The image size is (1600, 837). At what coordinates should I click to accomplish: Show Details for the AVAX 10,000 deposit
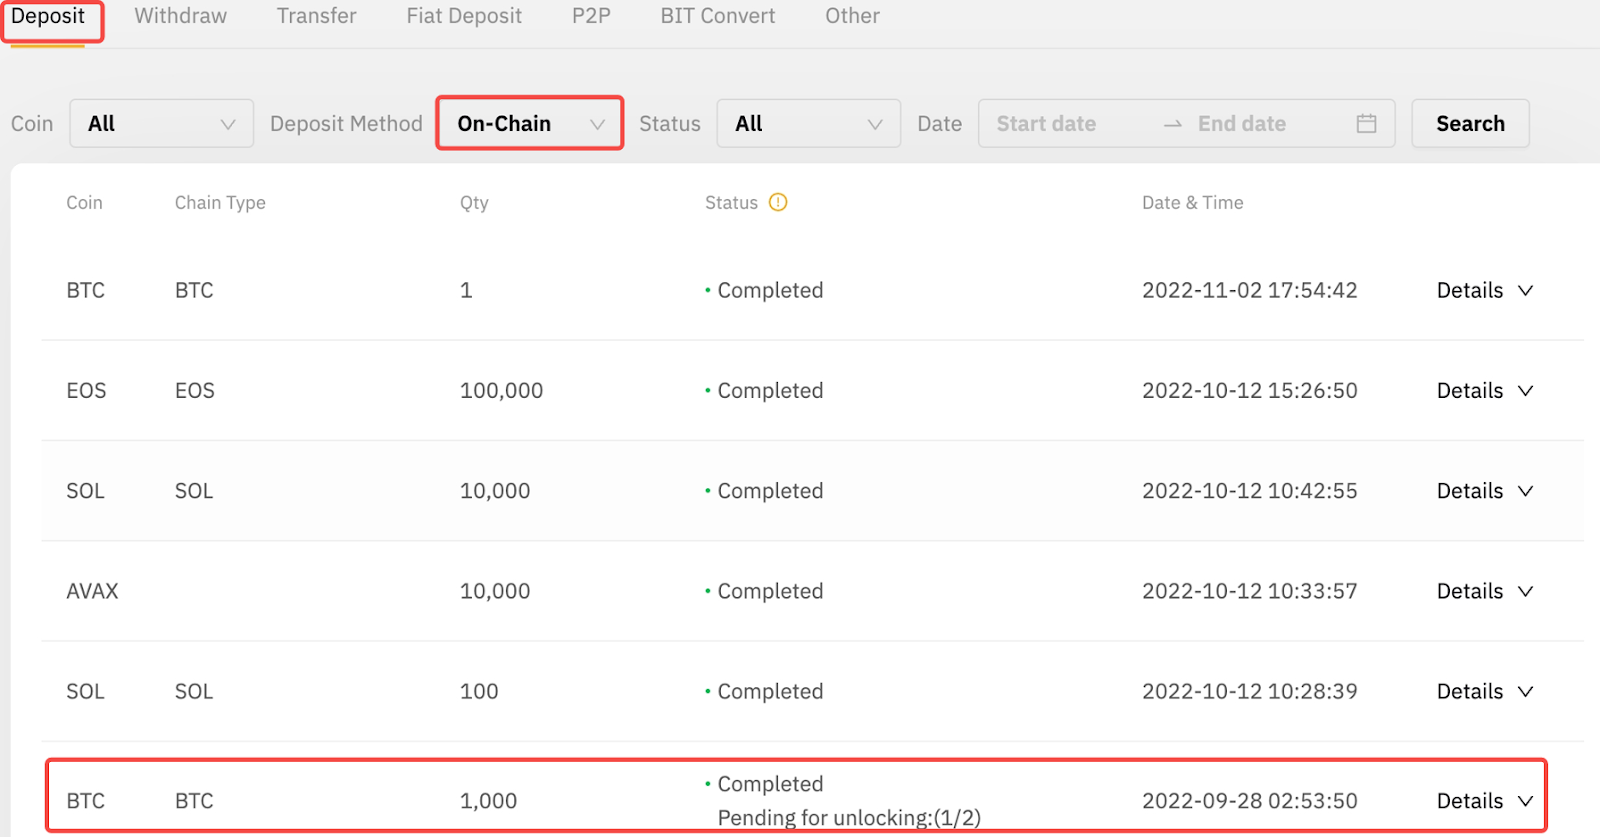click(x=1484, y=591)
